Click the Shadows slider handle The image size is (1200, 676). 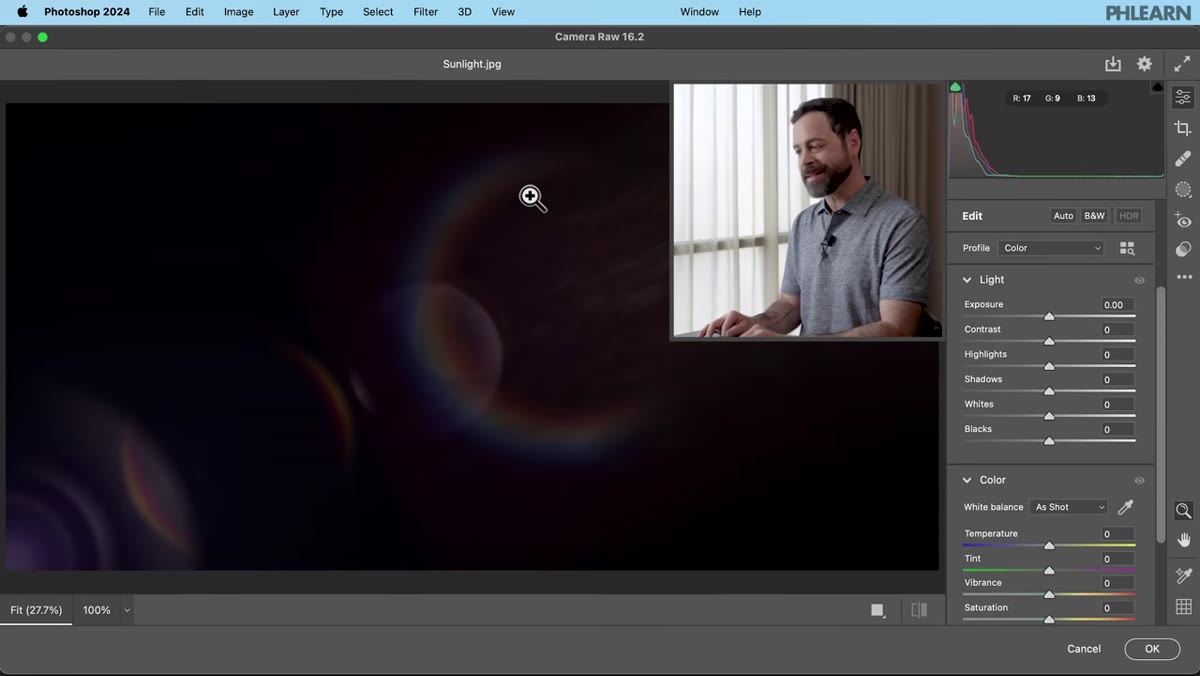tap(1049, 391)
